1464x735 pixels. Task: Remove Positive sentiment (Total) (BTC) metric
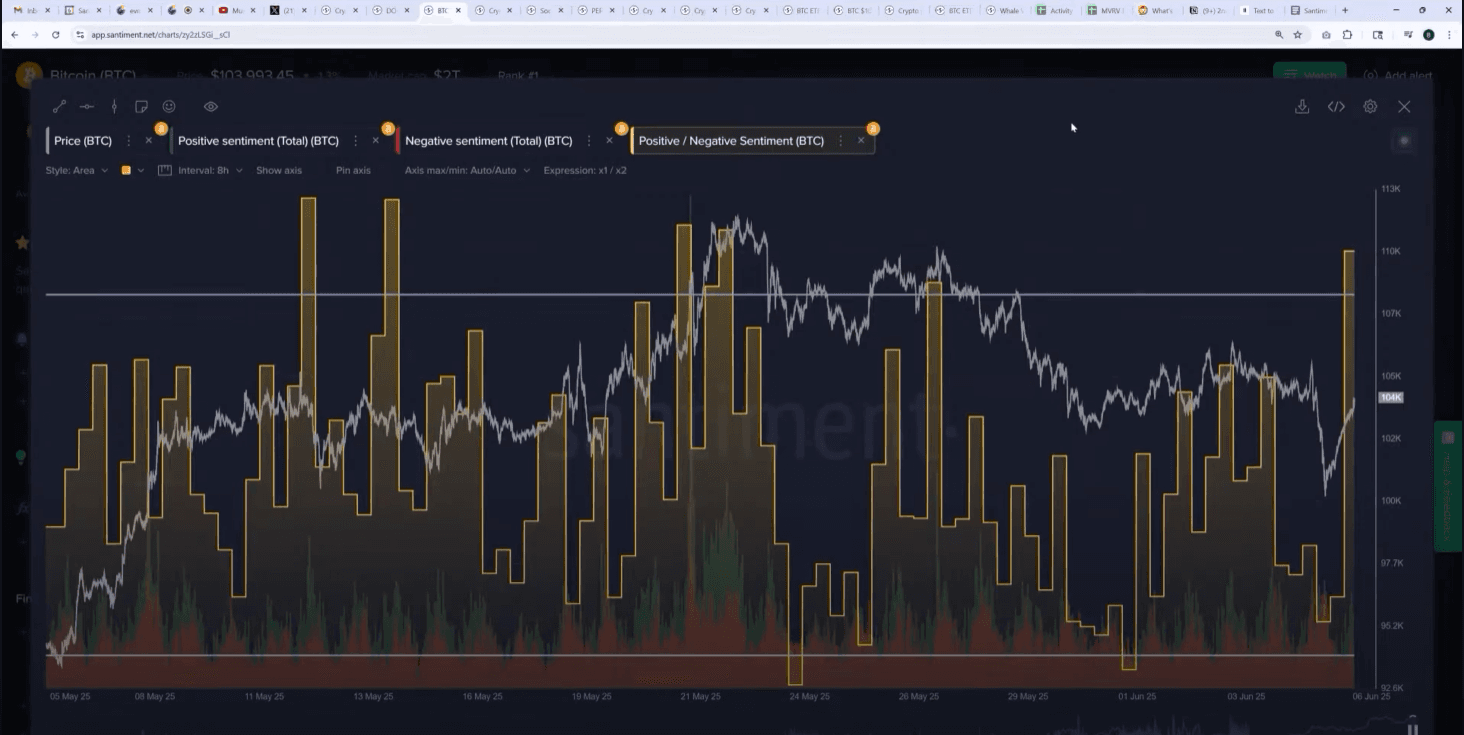tap(376, 141)
